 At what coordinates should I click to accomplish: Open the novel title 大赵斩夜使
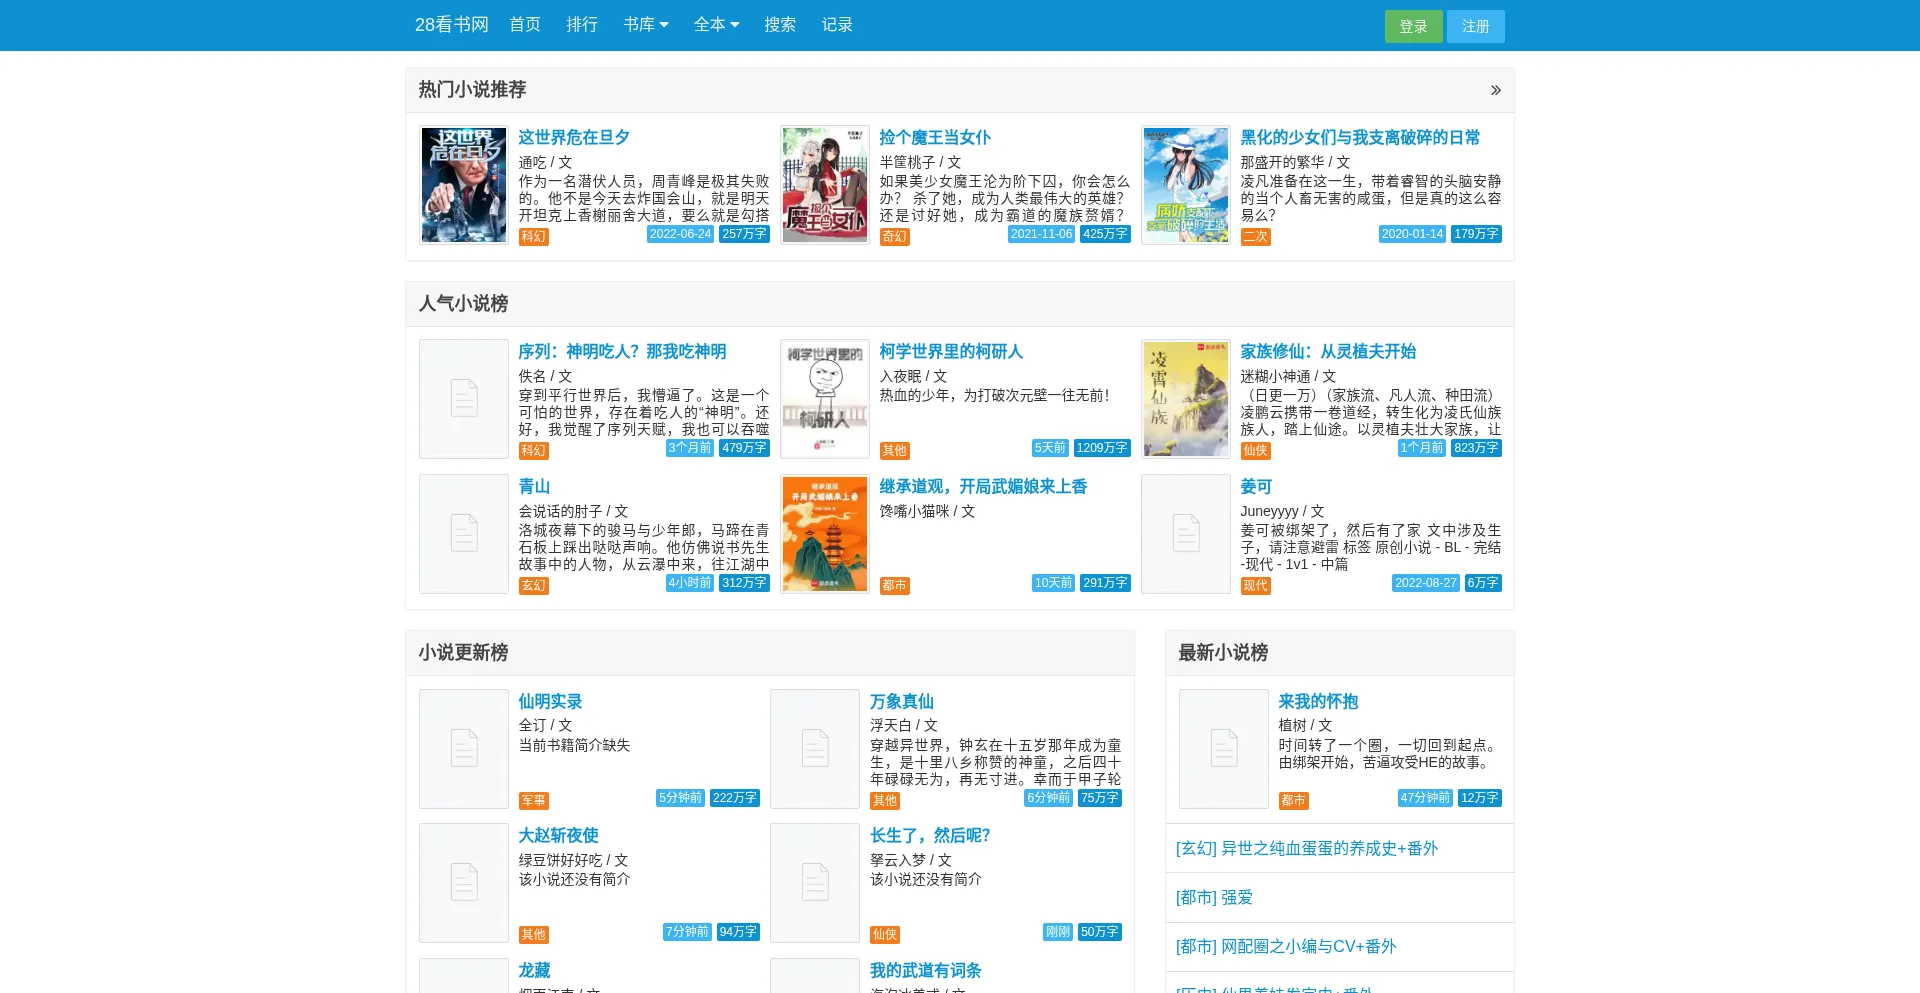click(x=558, y=836)
